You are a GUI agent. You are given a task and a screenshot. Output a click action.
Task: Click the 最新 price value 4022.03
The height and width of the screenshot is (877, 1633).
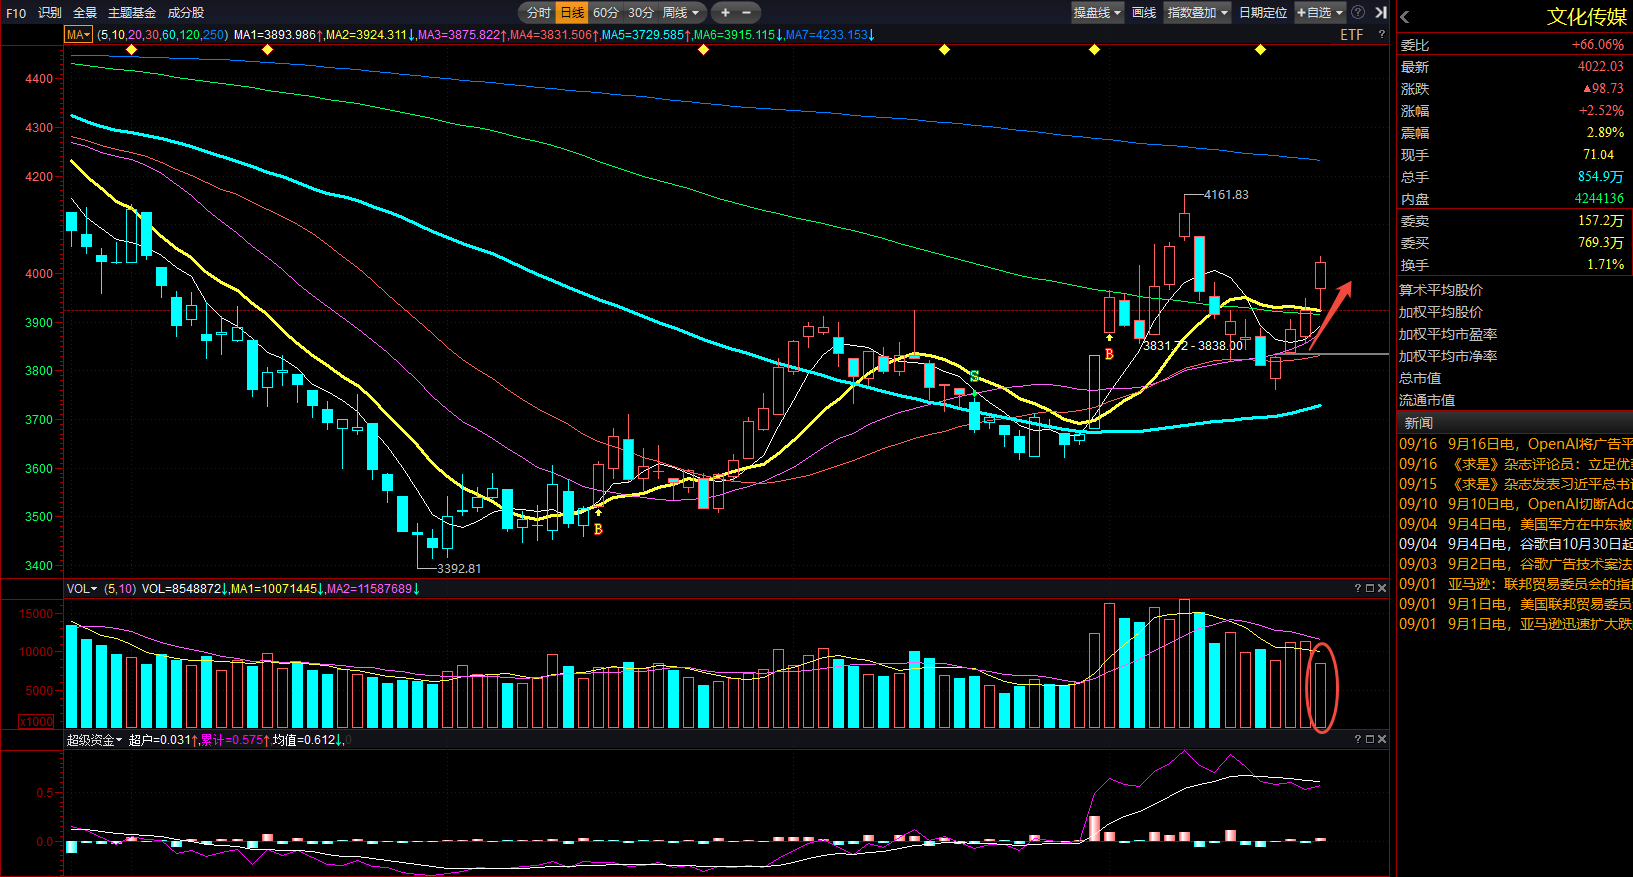pos(1601,66)
